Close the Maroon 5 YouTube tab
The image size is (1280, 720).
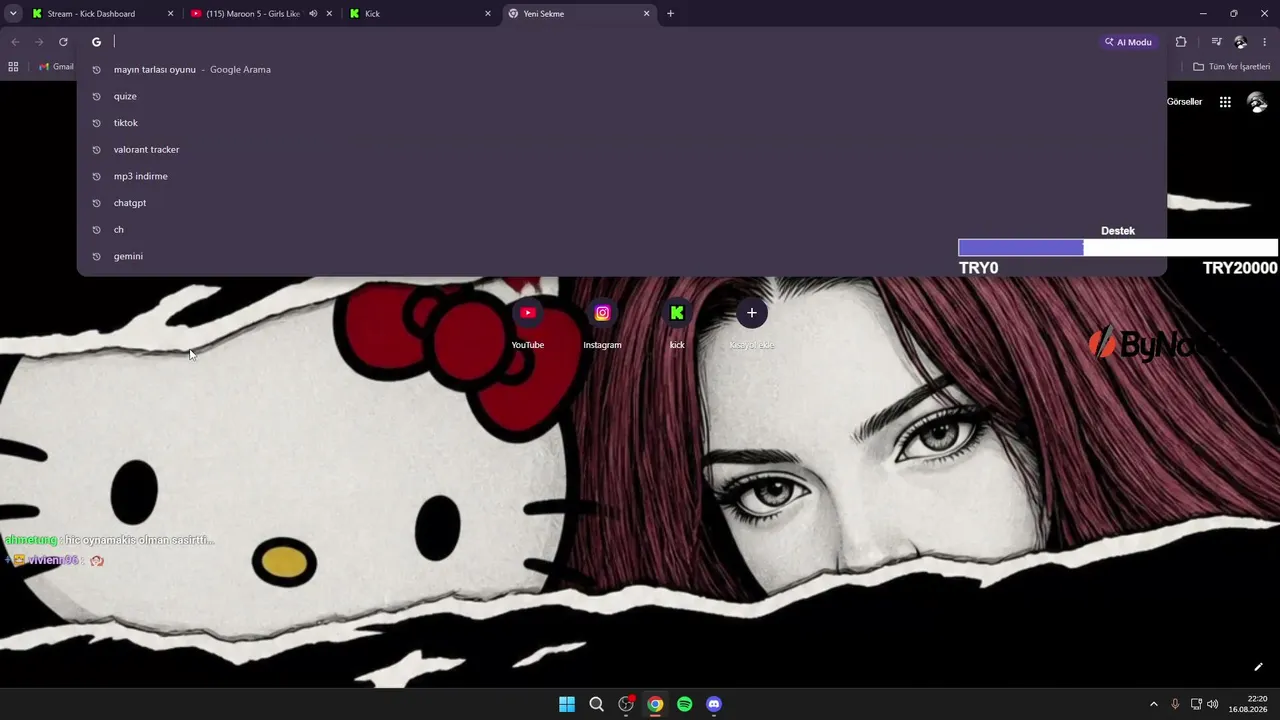tap(329, 14)
